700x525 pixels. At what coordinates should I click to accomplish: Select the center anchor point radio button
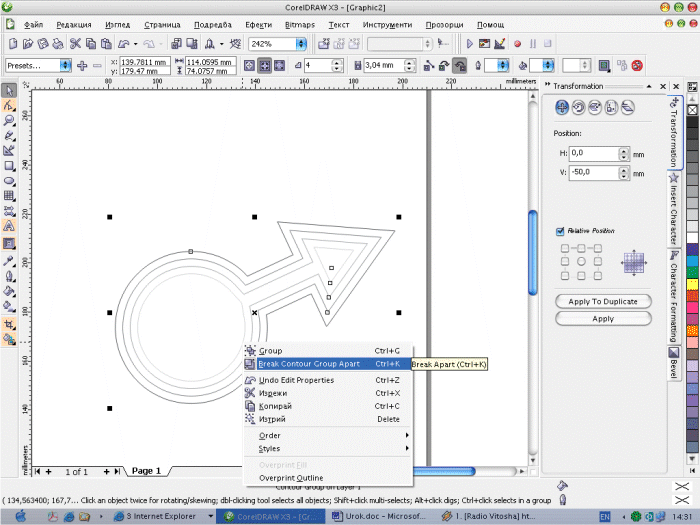581,262
